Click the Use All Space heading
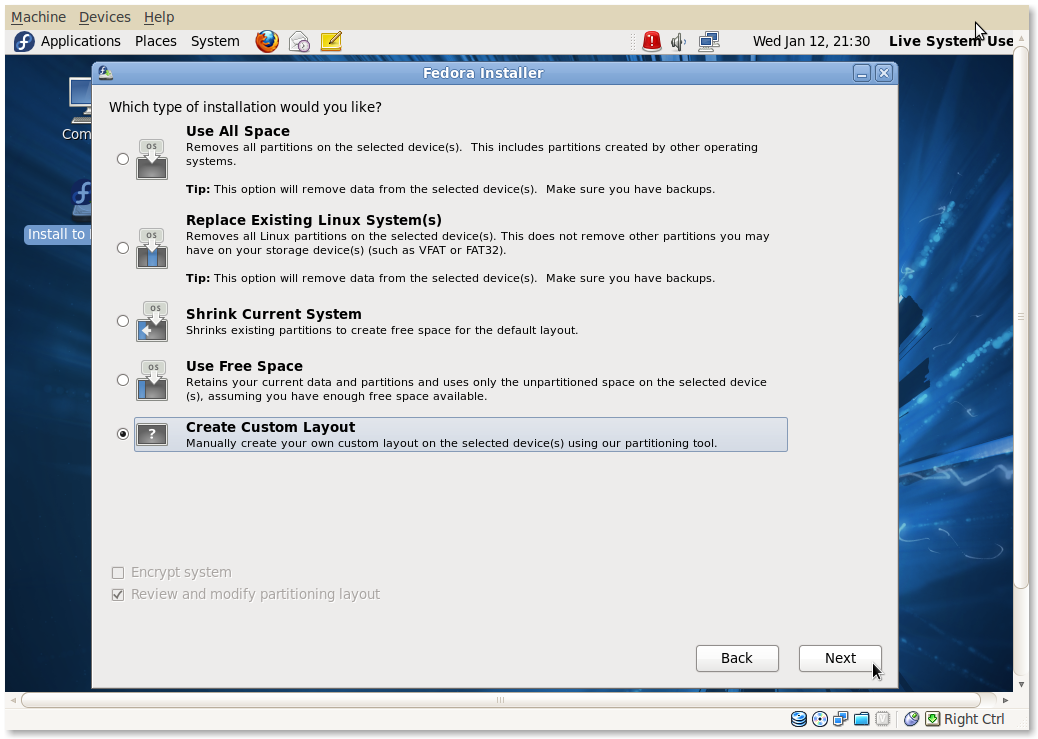 tap(238, 131)
